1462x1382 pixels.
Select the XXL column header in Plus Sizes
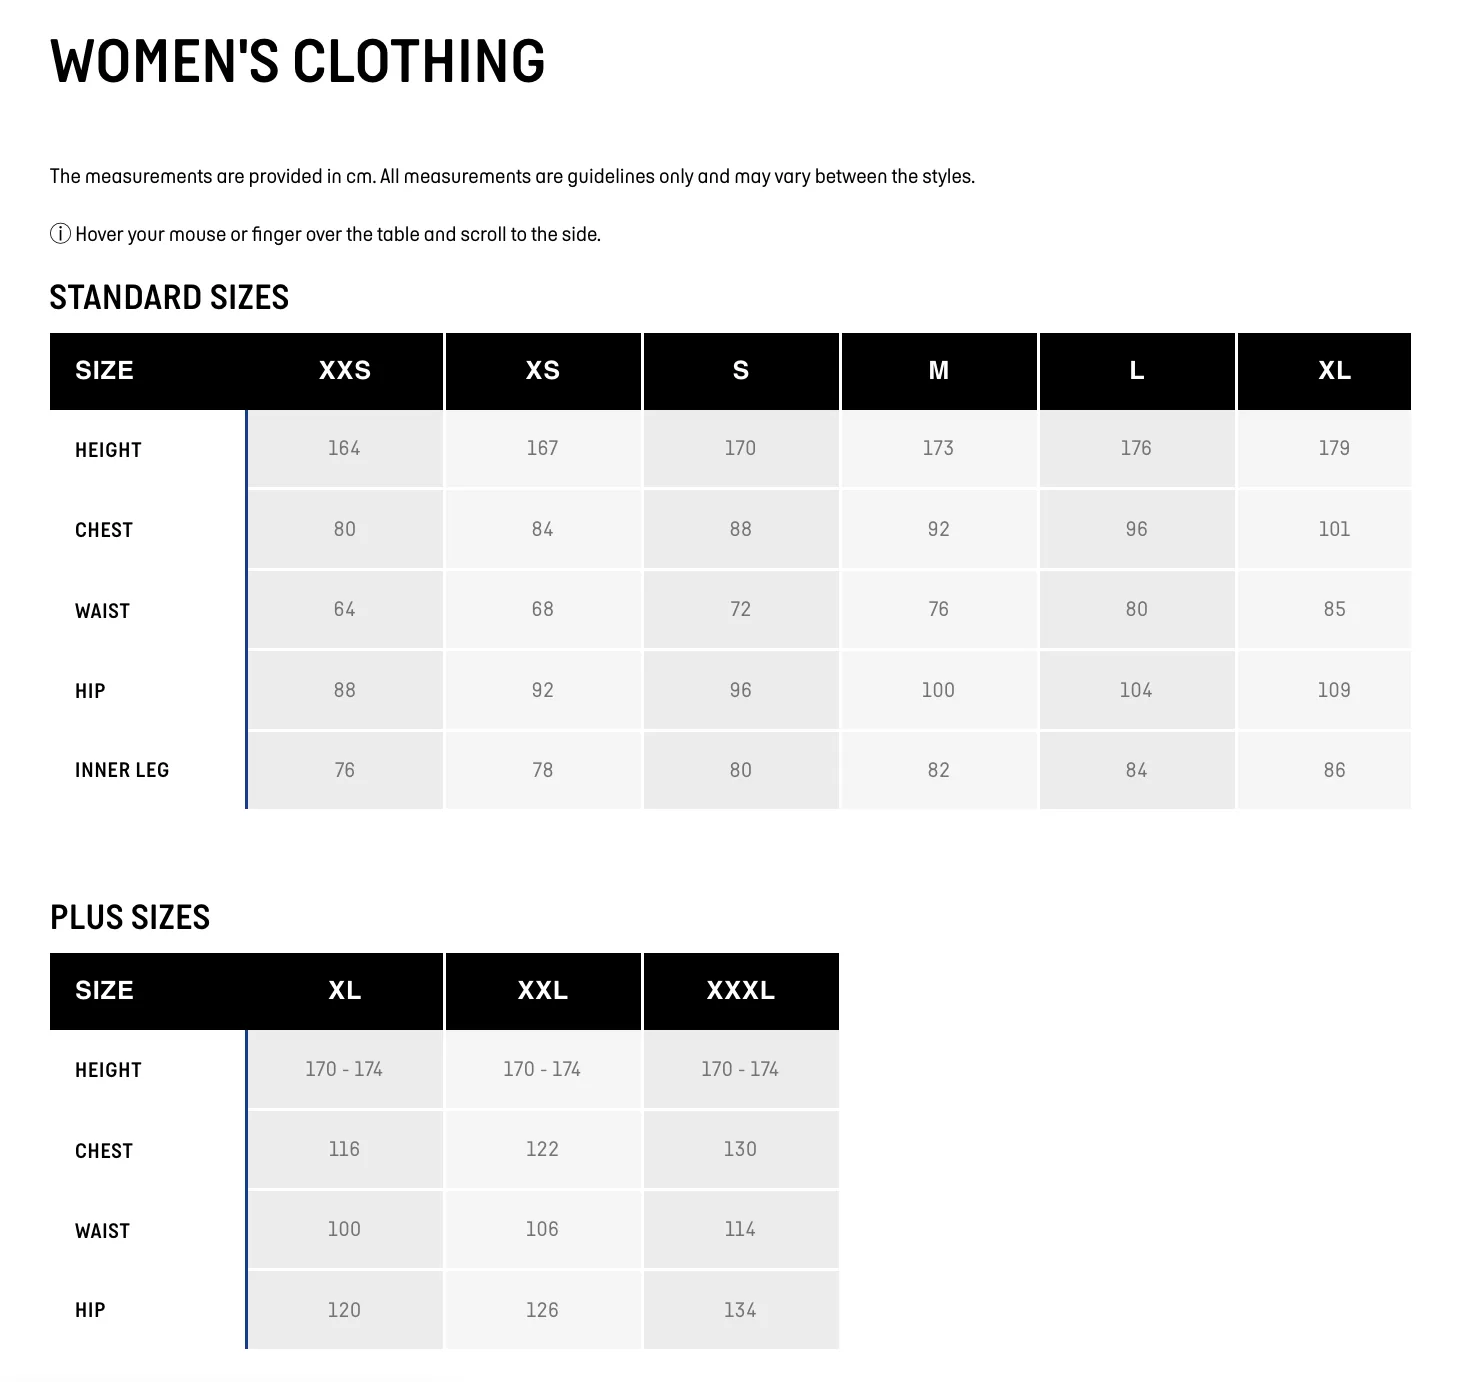[x=543, y=991]
